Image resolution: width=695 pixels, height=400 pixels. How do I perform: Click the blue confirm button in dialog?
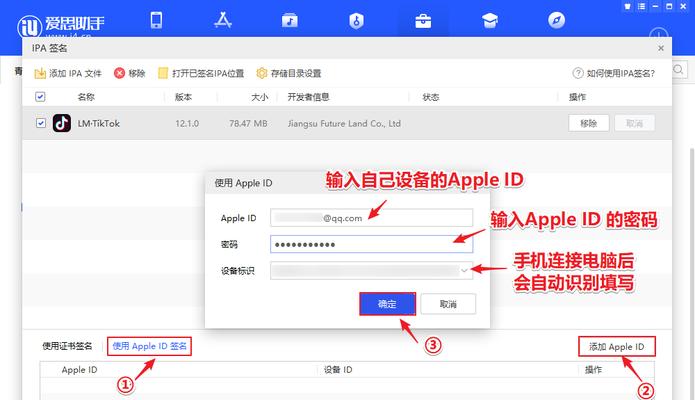(x=387, y=304)
